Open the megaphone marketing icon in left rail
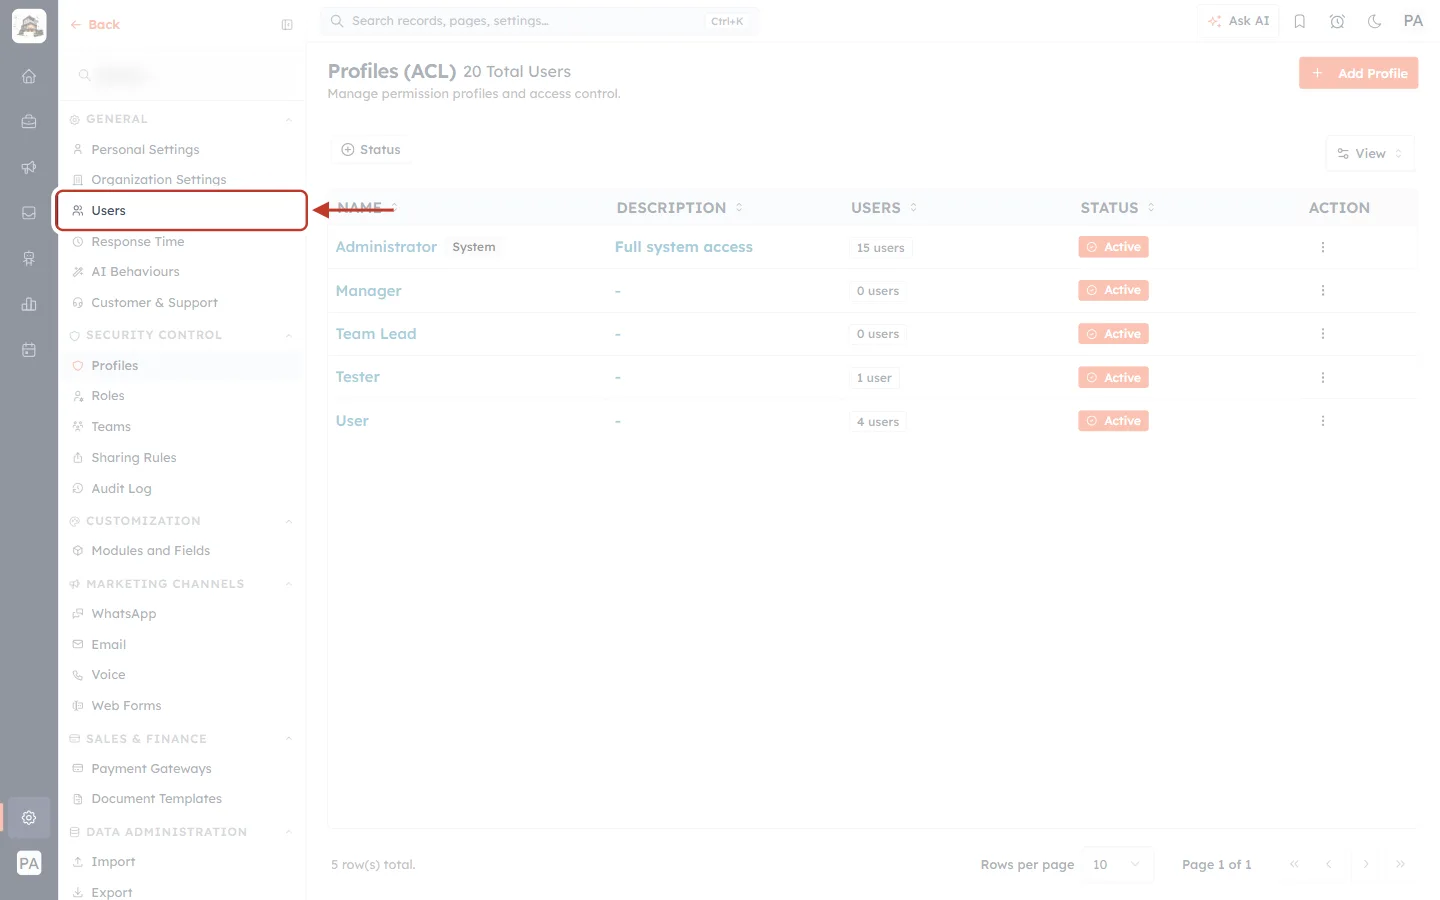This screenshot has height=900, width=1440. pos(29,167)
